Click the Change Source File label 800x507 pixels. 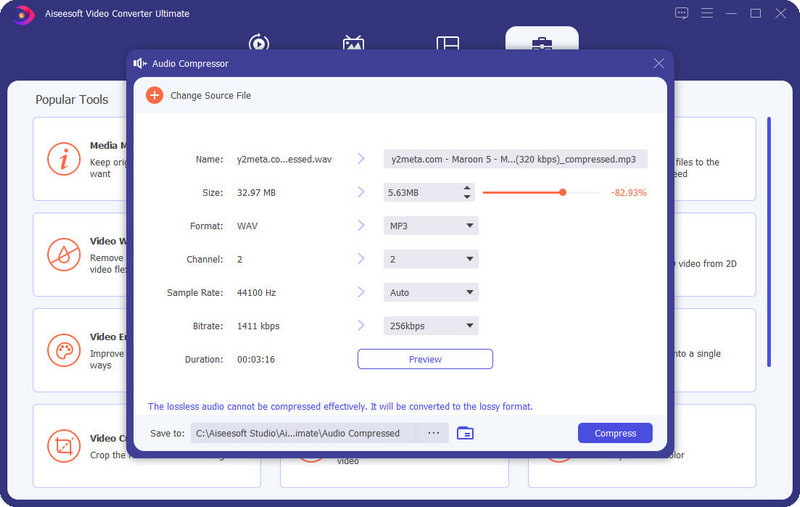(211, 95)
